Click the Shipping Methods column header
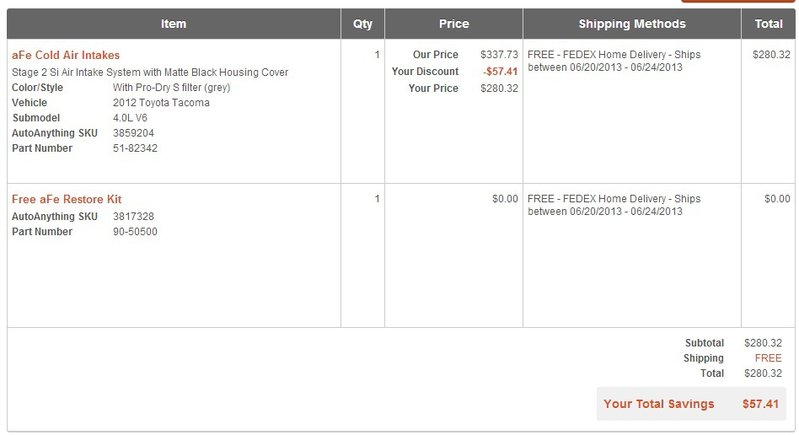 point(632,24)
